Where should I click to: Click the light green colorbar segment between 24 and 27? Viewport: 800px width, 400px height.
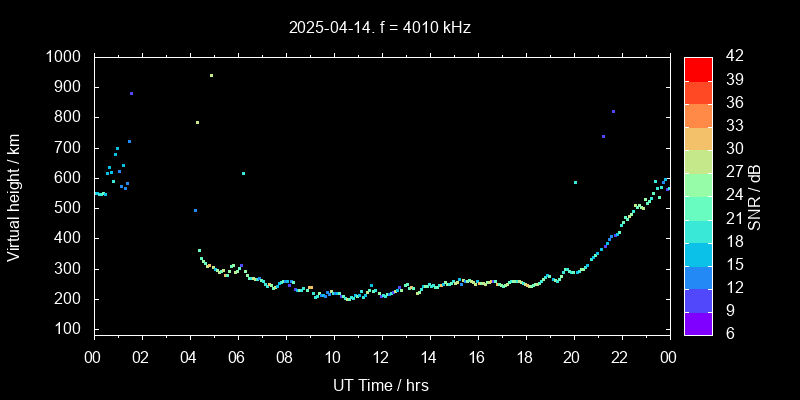[x=698, y=184]
